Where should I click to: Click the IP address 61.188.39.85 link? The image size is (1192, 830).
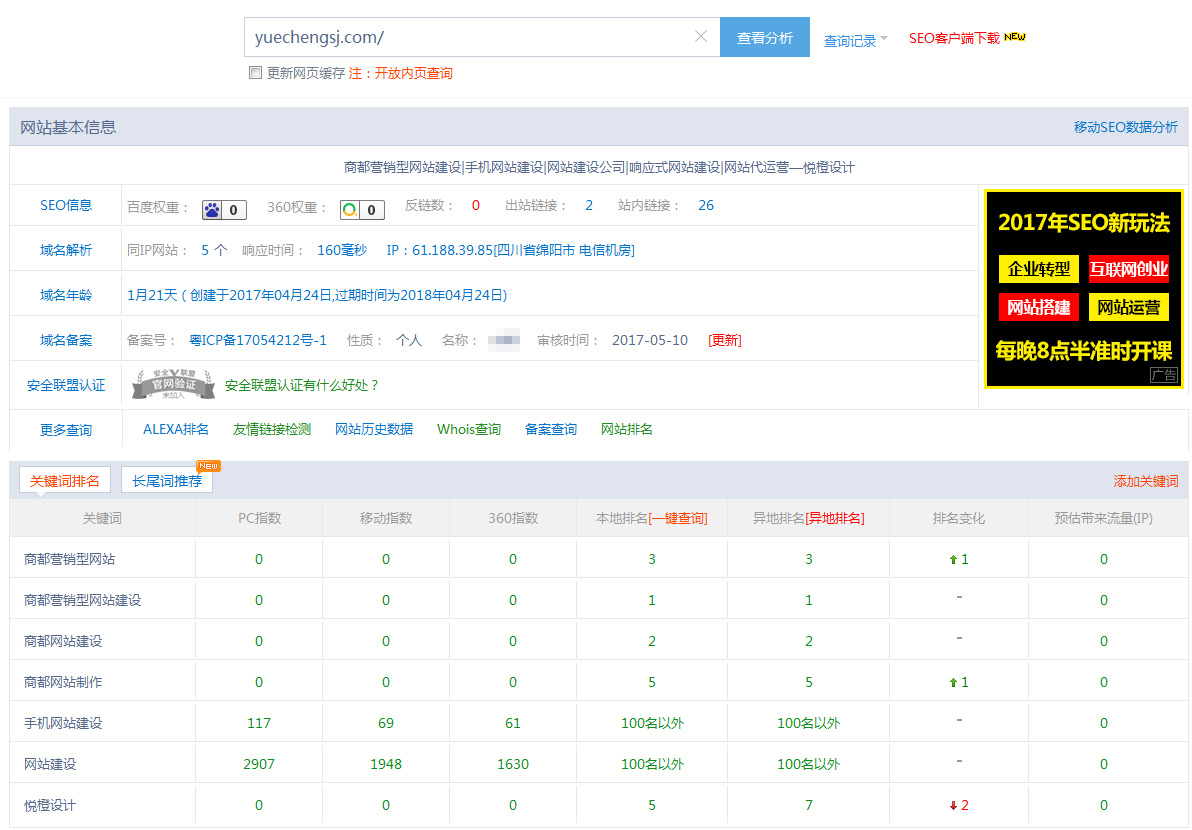pyautogui.click(x=510, y=250)
